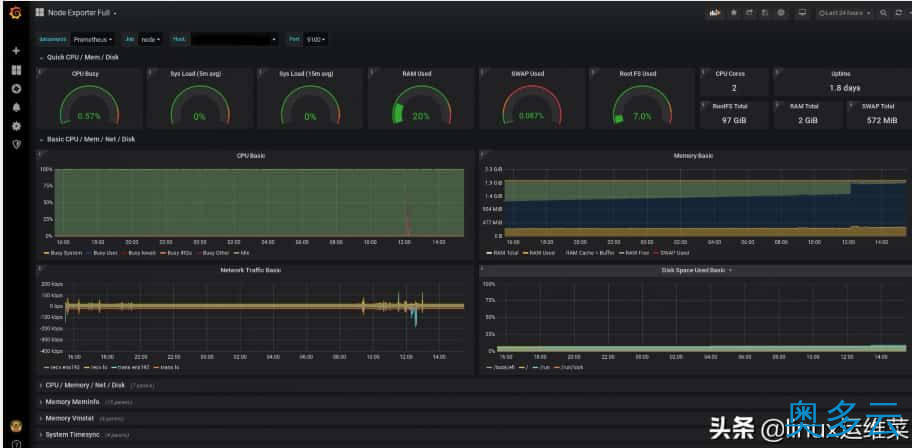Screen dimensions: 912x448
Task: Open the CPU Basic panel title menu
Action: (x=251, y=155)
